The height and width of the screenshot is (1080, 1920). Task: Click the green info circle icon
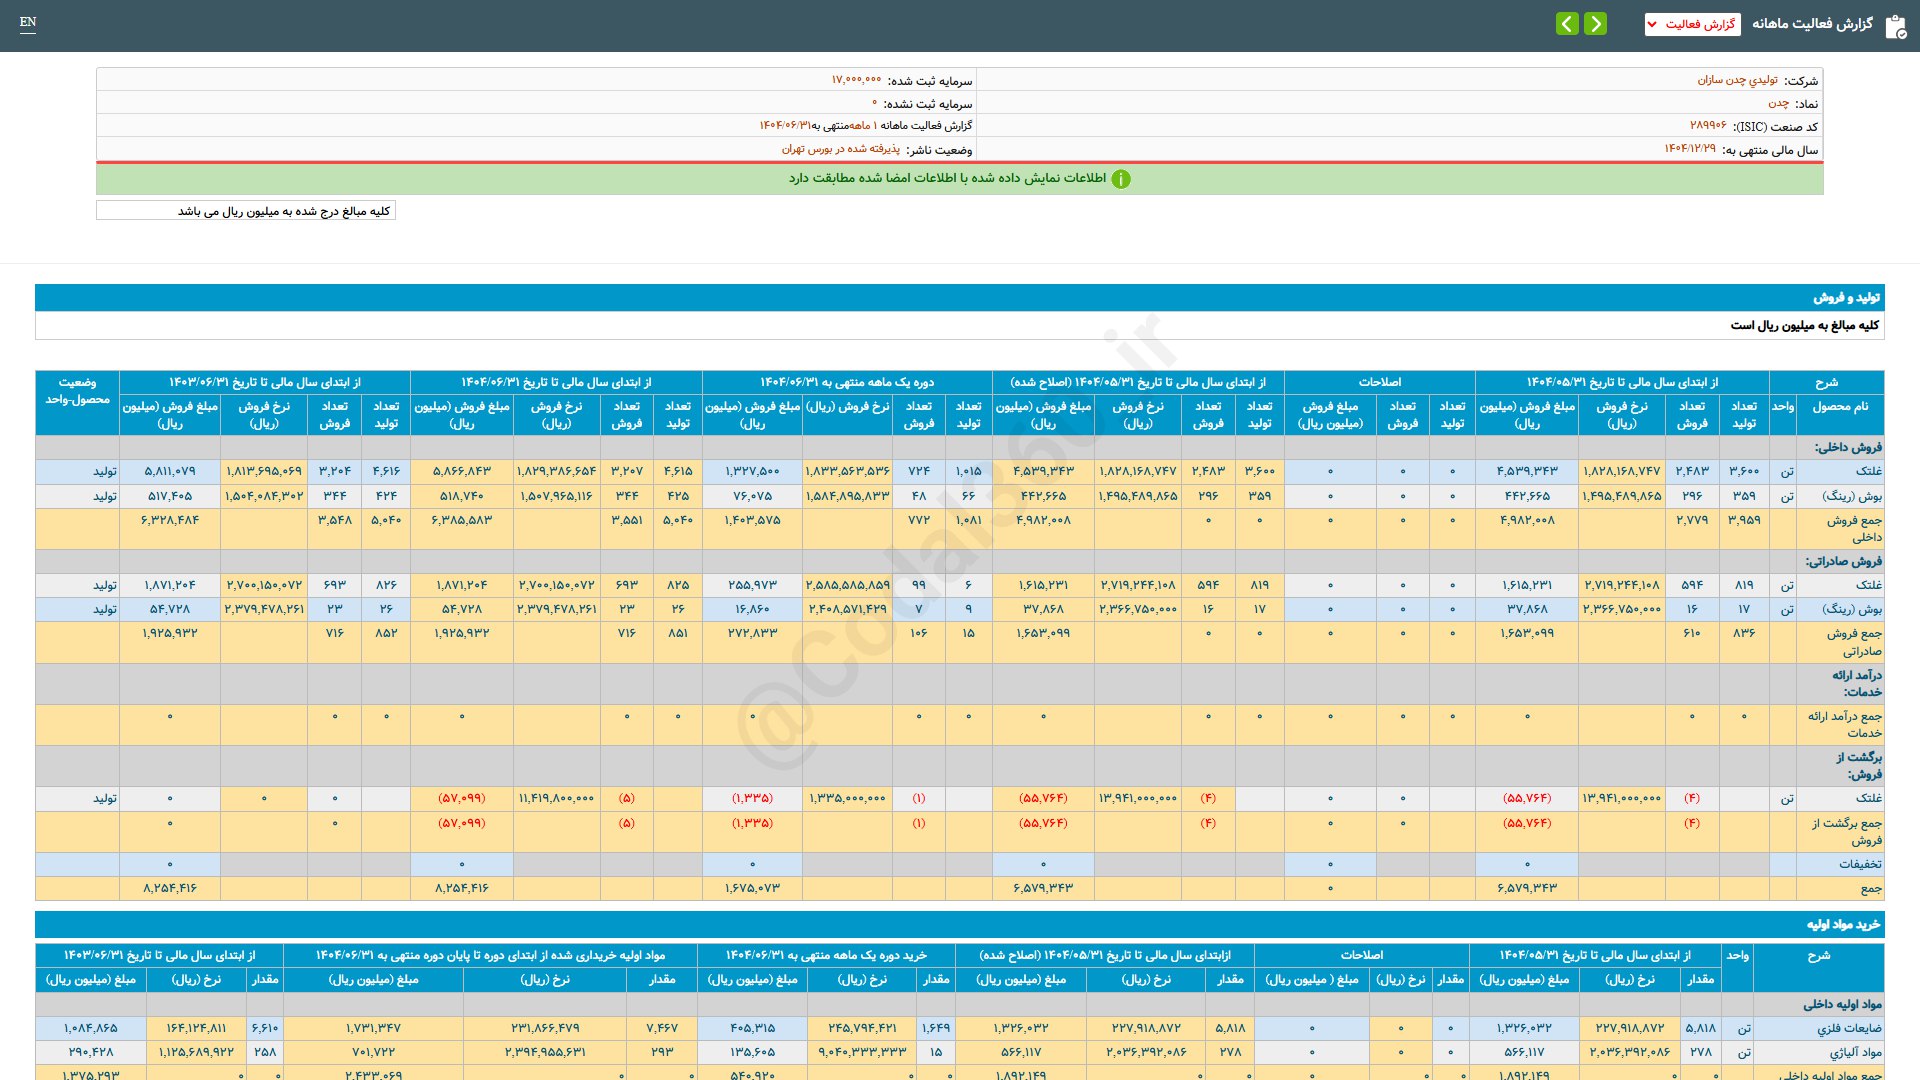[x=1121, y=179]
